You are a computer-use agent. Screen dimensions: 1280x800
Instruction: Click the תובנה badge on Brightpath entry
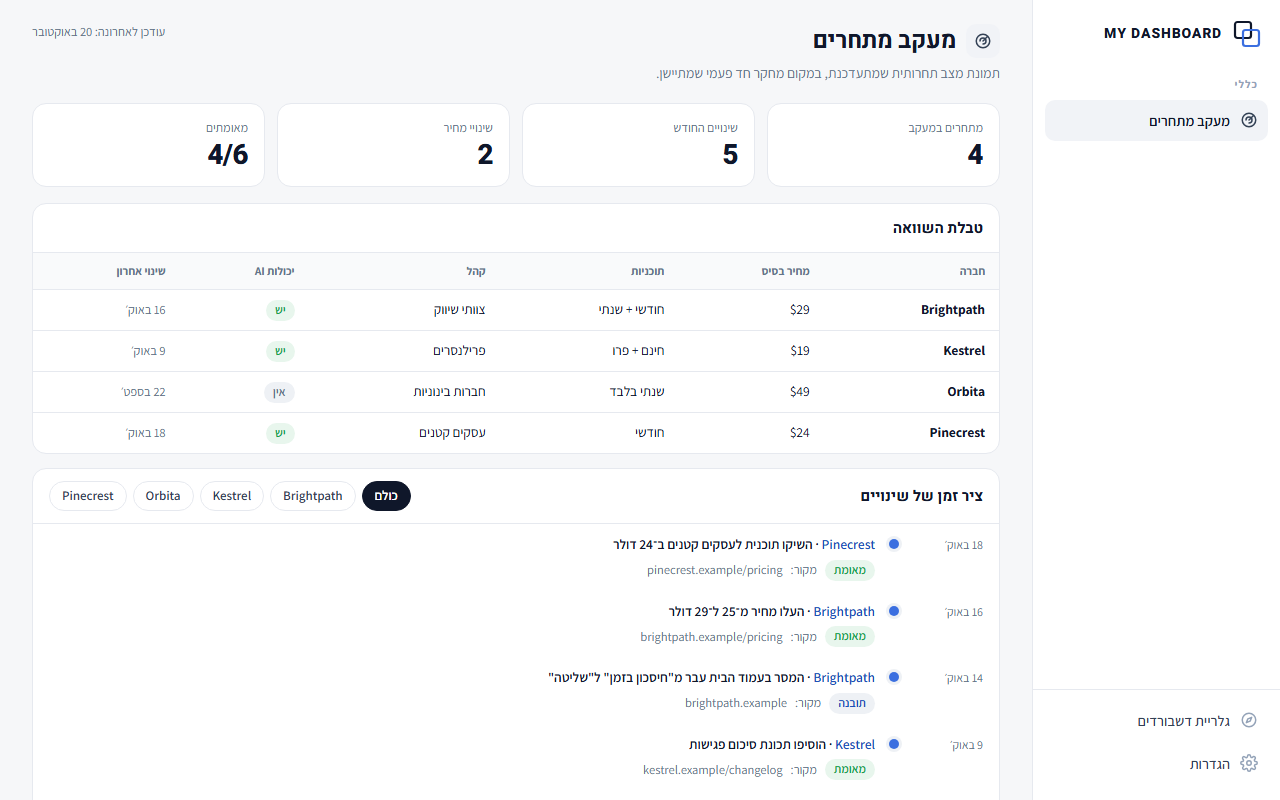click(x=852, y=703)
